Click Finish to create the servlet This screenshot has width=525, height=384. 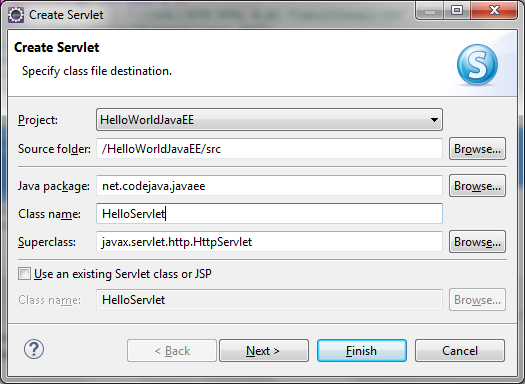click(362, 351)
